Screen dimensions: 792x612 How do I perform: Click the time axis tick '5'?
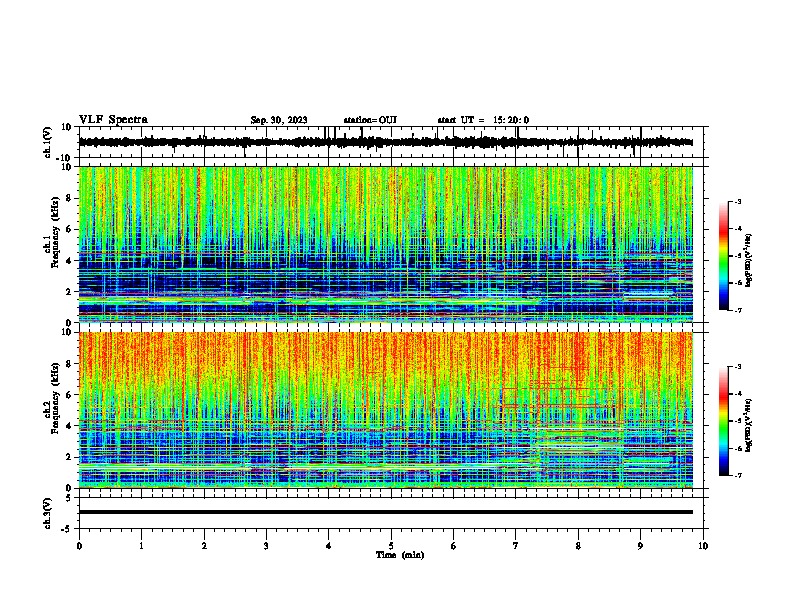(x=391, y=546)
